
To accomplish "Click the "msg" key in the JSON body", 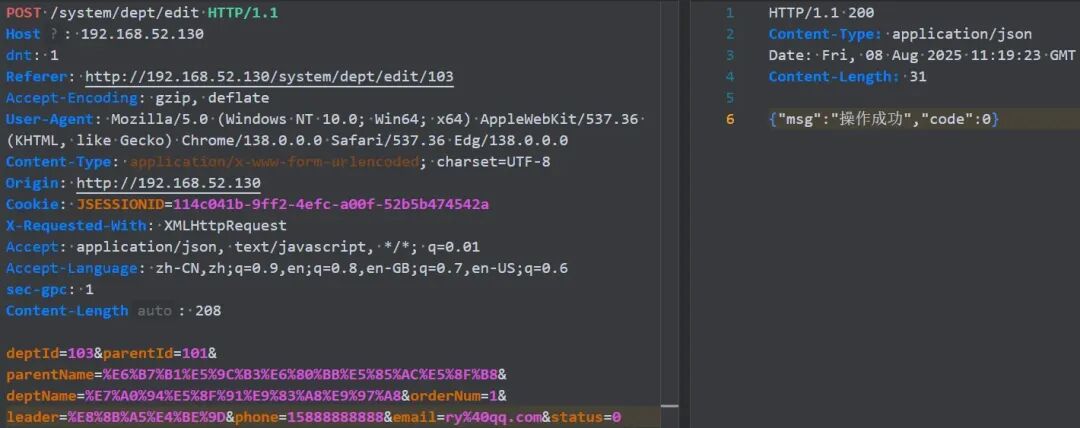I will point(799,119).
